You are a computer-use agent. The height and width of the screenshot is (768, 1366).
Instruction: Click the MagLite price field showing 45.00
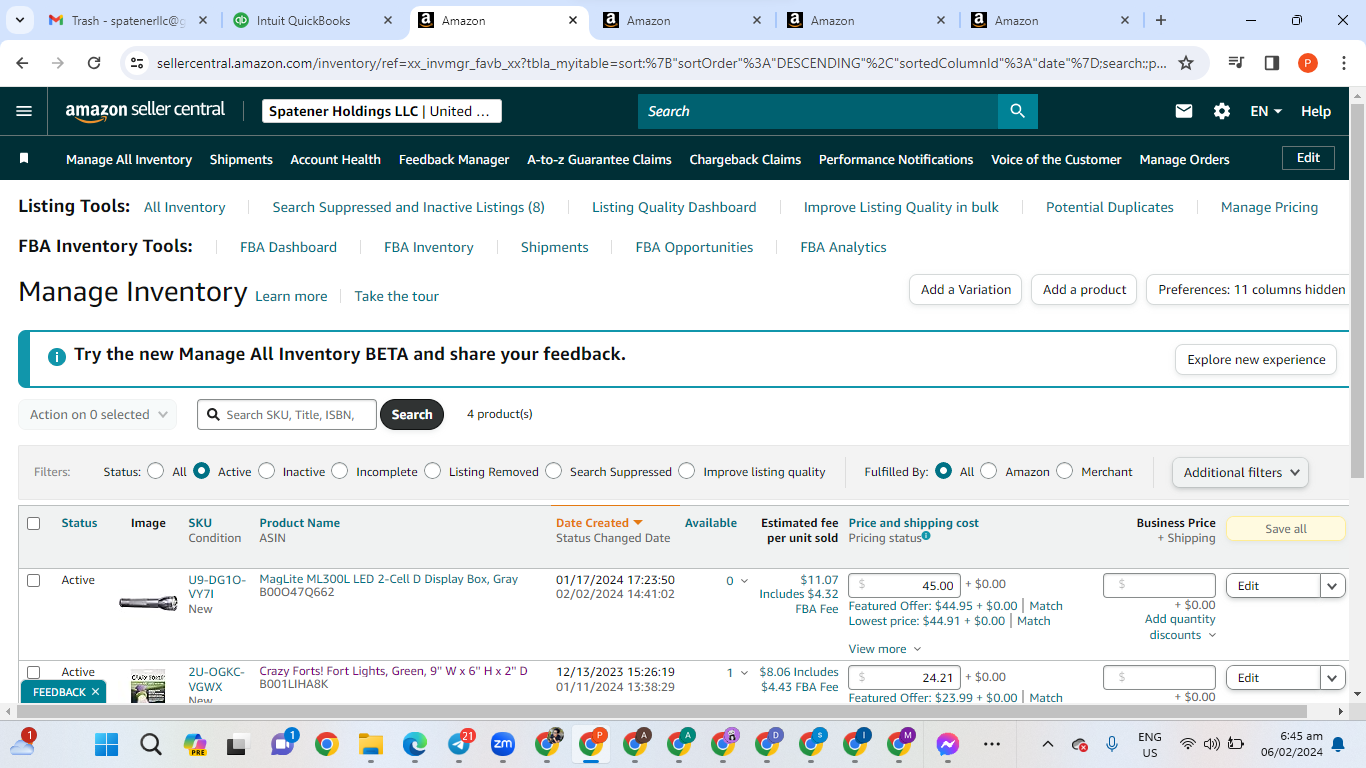tap(904, 585)
